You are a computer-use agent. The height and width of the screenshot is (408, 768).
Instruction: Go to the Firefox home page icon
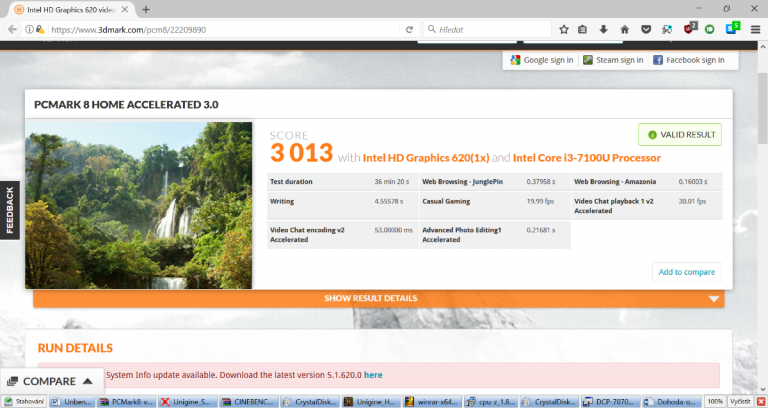(x=625, y=30)
